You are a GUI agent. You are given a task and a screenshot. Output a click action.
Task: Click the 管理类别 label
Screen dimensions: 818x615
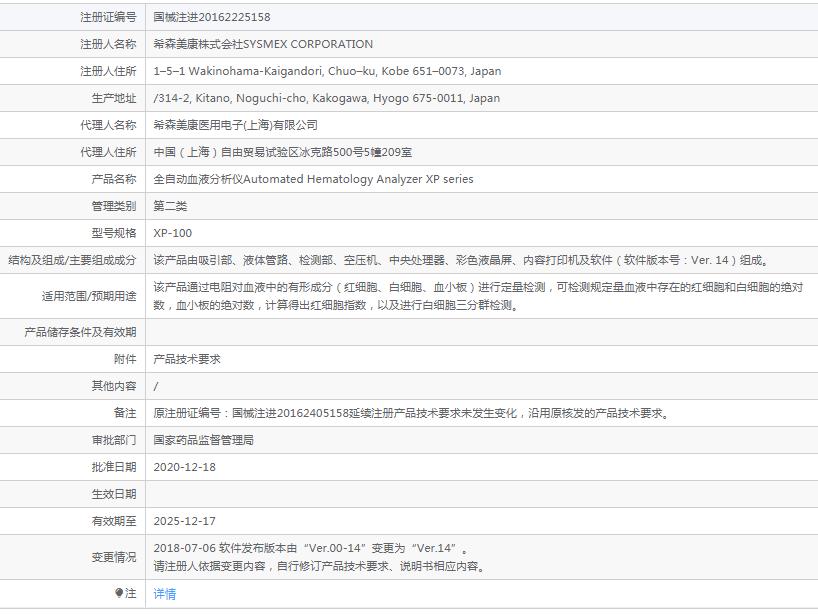click(x=114, y=206)
